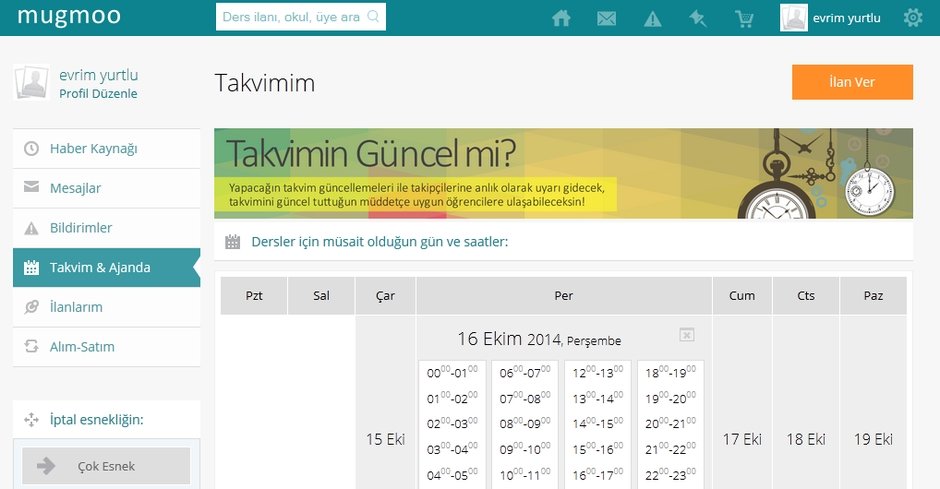Open the warning notifications icon in header

(x=652, y=19)
